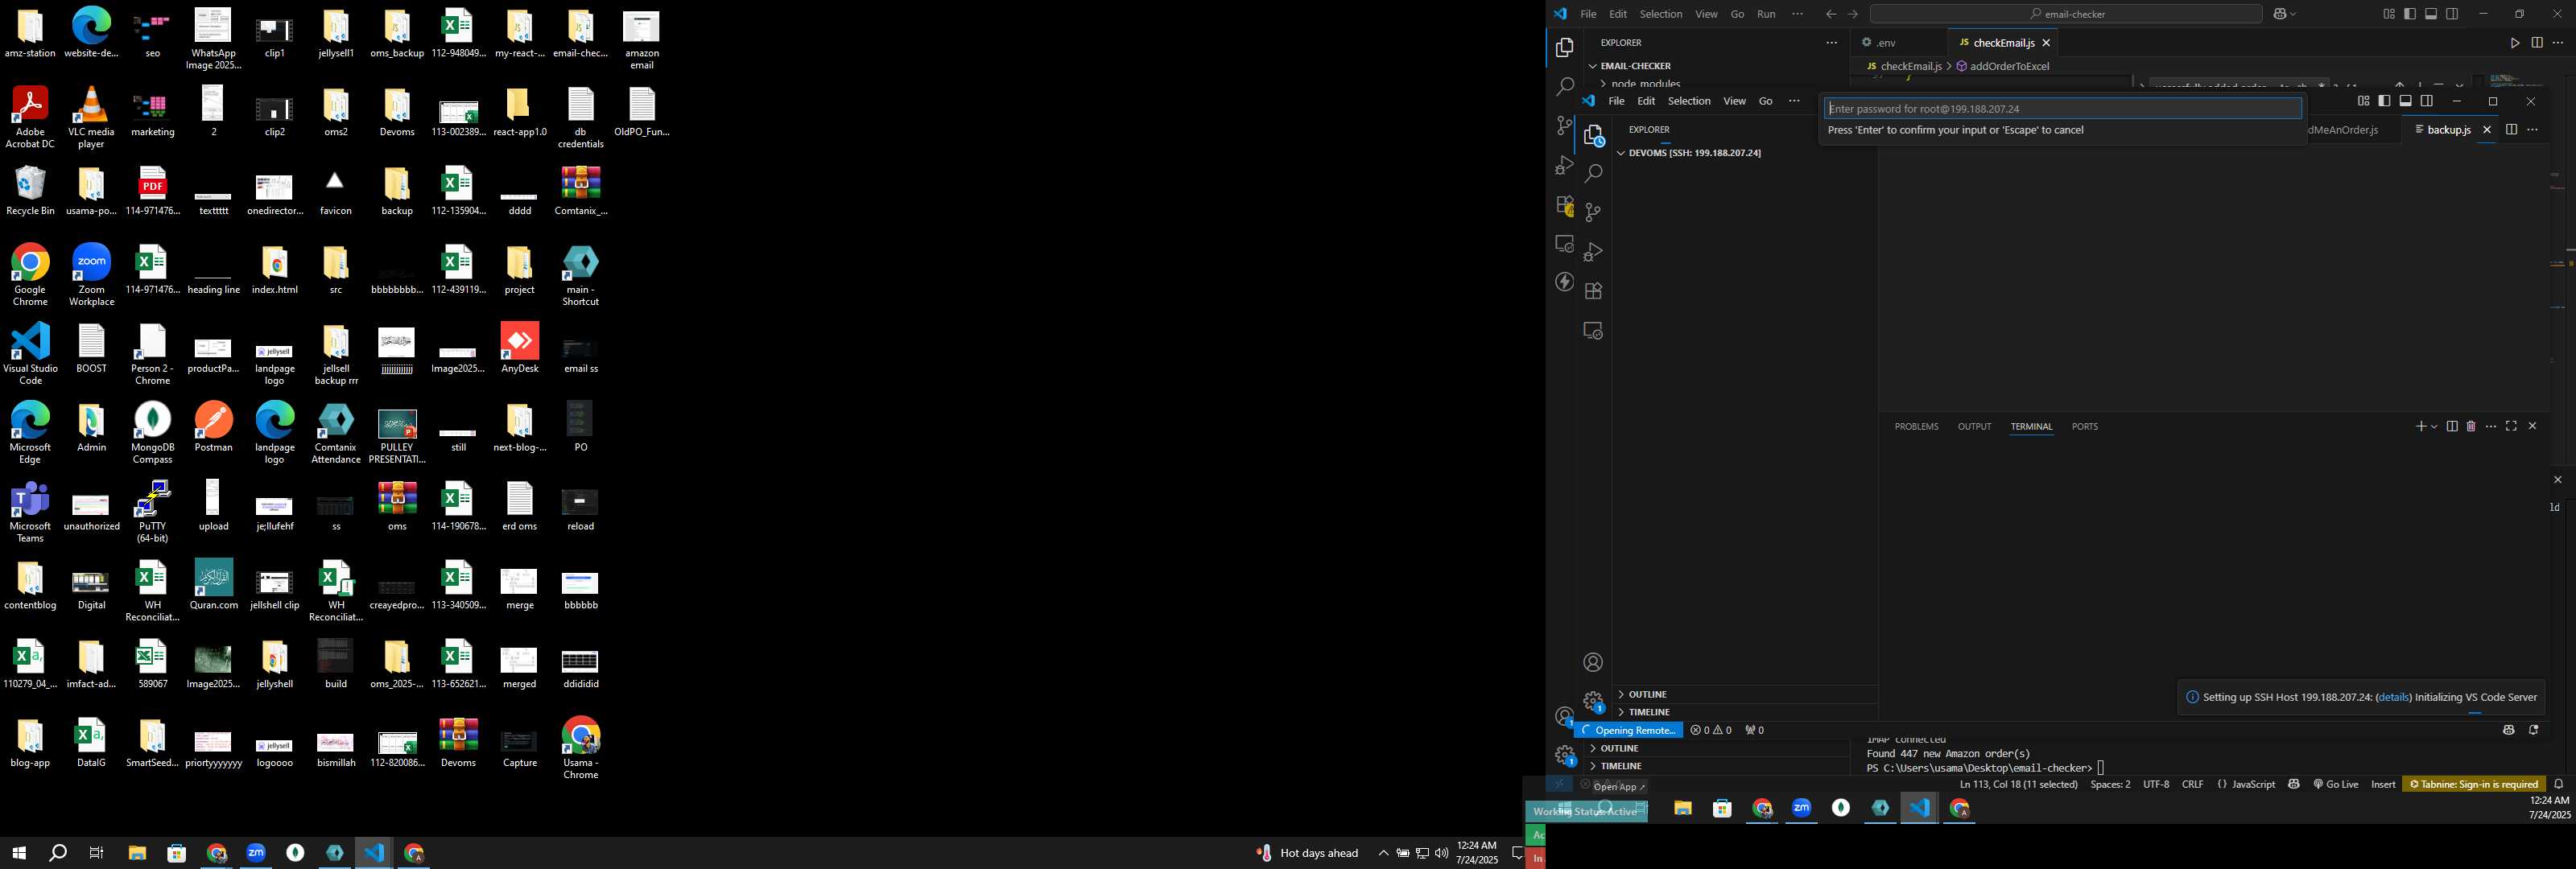Viewport: 2576px width, 869px height.
Task: Click the Spaces: 2 indentation indicator
Action: (x=2110, y=784)
